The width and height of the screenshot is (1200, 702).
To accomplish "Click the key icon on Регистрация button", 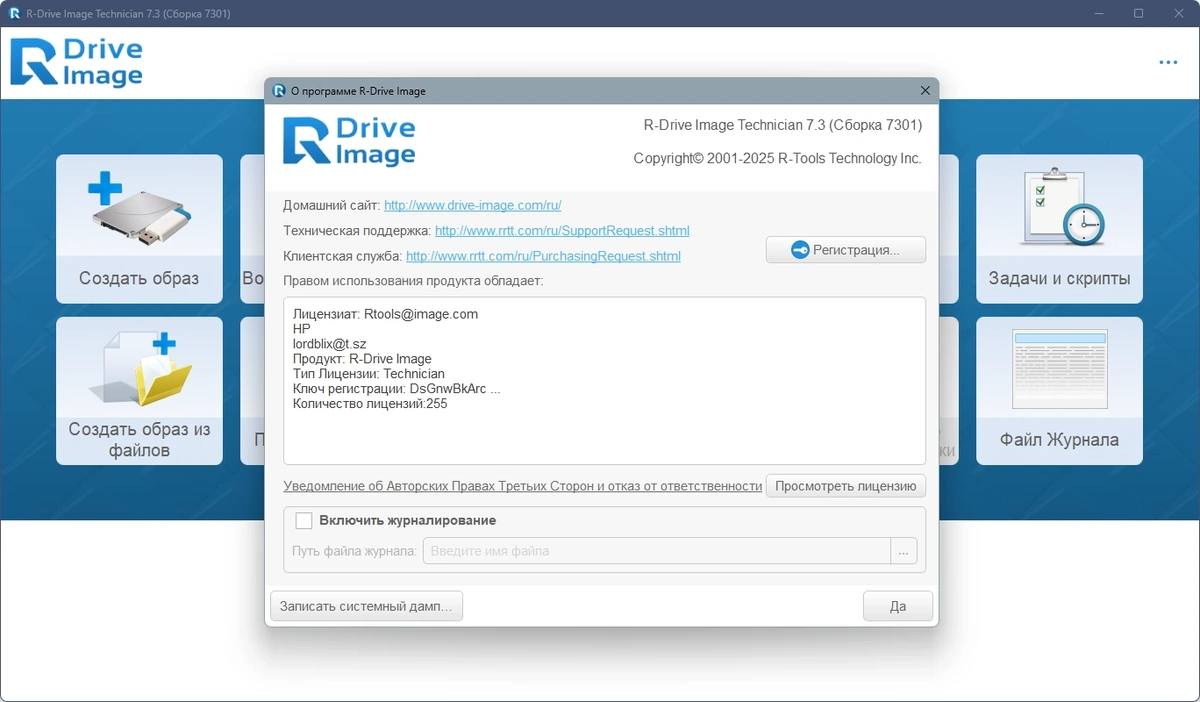I will pos(799,250).
